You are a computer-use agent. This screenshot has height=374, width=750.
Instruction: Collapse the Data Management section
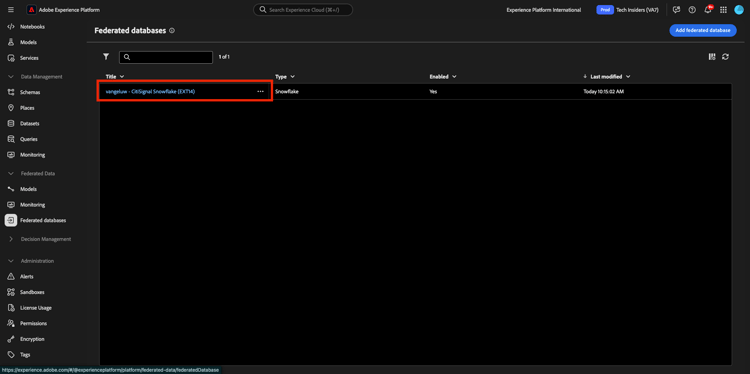pyautogui.click(x=11, y=77)
